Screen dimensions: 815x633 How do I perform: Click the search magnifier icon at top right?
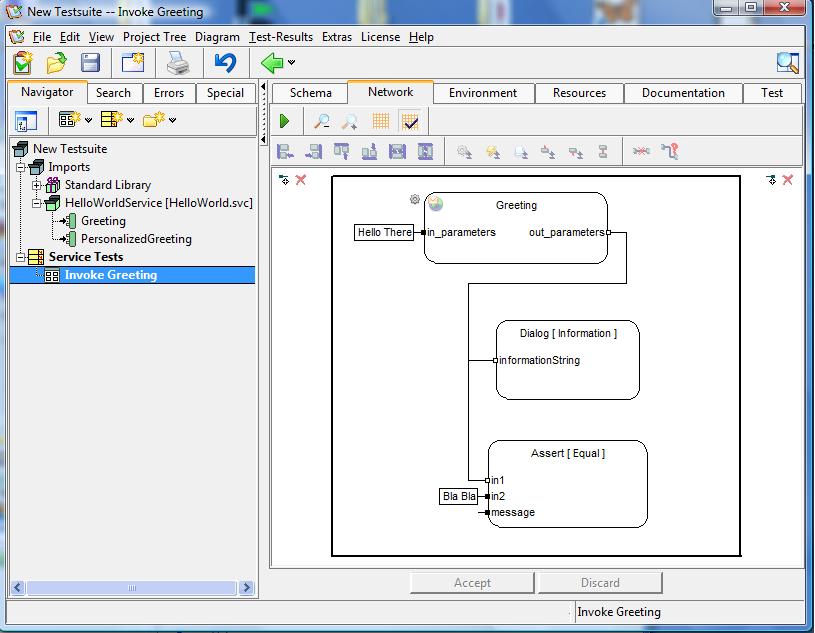tap(788, 63)
